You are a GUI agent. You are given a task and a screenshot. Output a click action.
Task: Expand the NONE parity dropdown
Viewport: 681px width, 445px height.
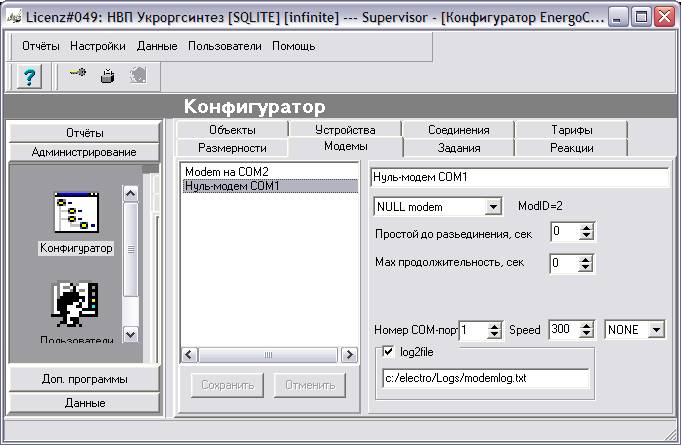(656, 330)
